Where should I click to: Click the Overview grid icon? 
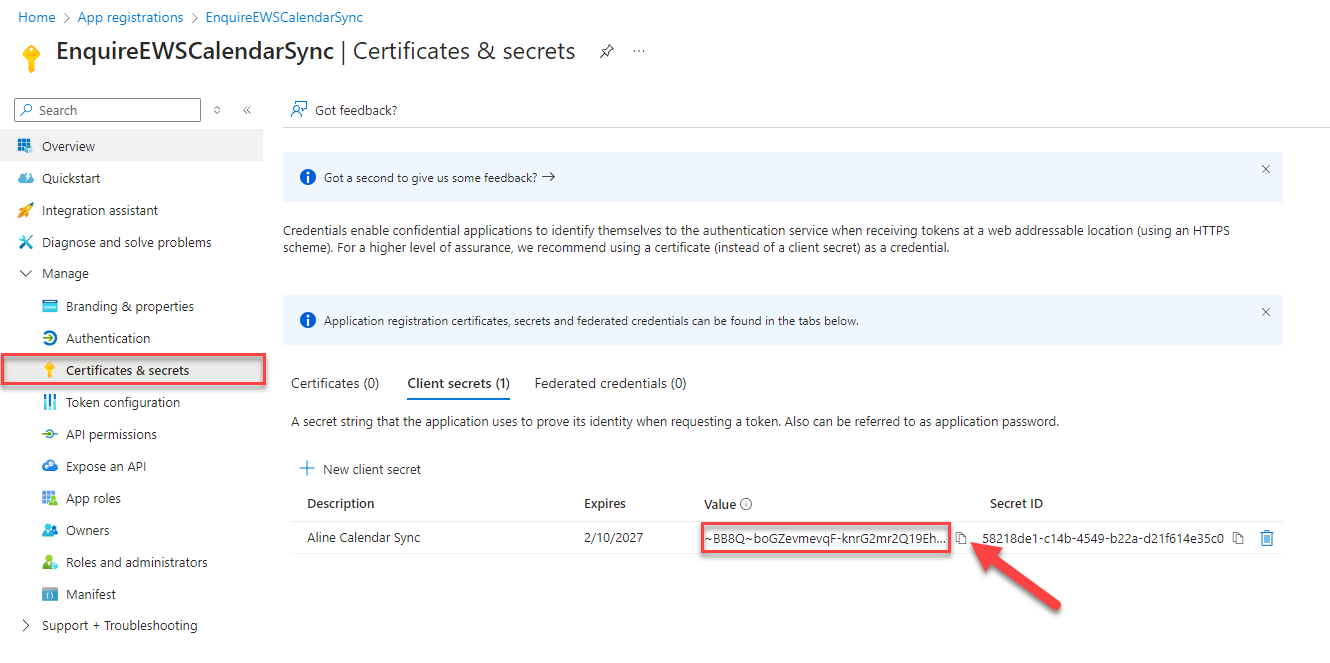[25, 146]
